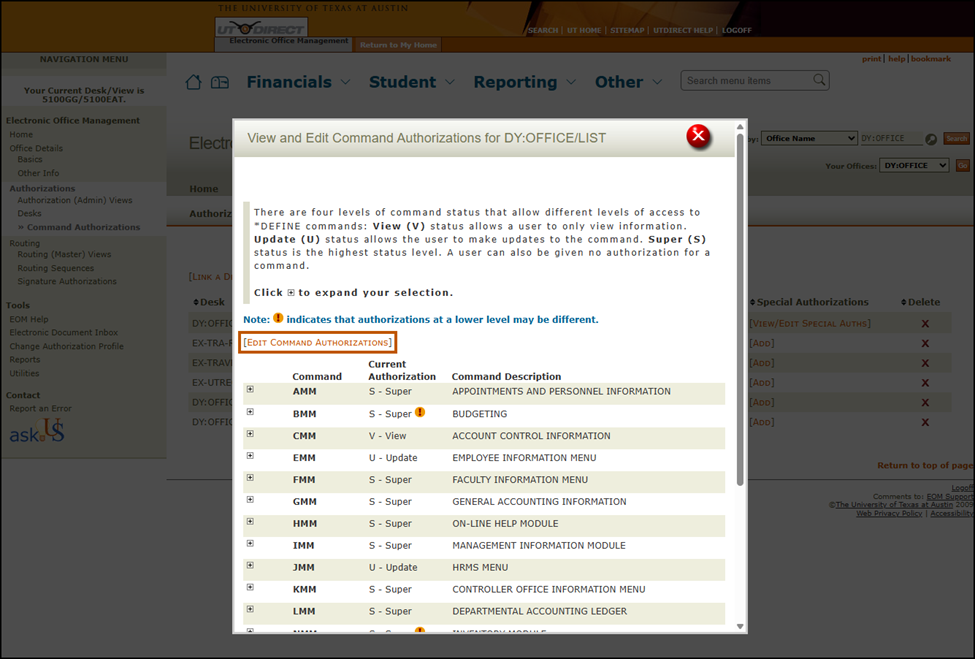Open Authorization (Admin) Views in navigation
The image size is (975, 659).
(x=75, y=200)
